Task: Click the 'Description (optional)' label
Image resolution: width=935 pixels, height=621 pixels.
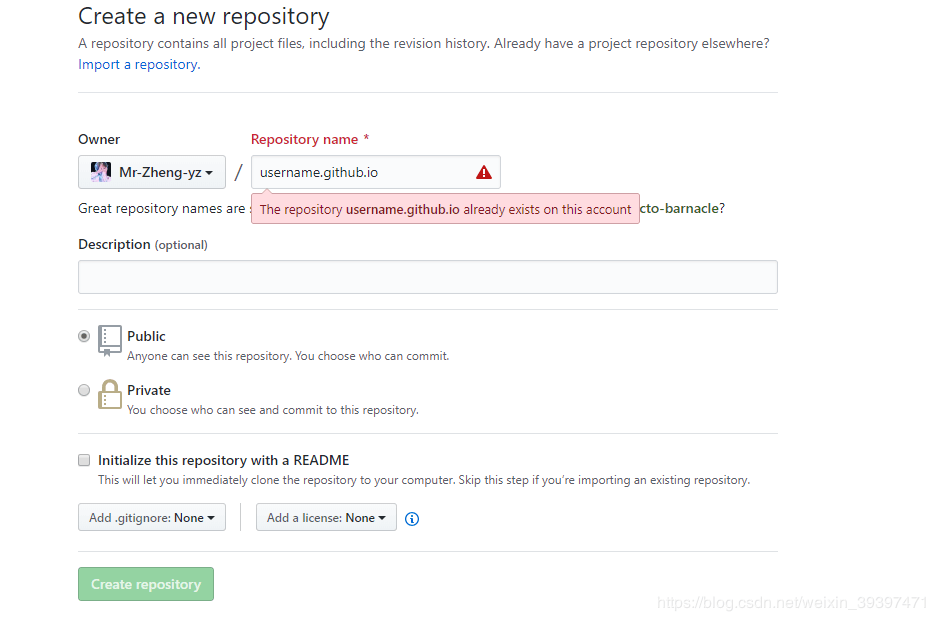Action: click(x=143, y=245)
